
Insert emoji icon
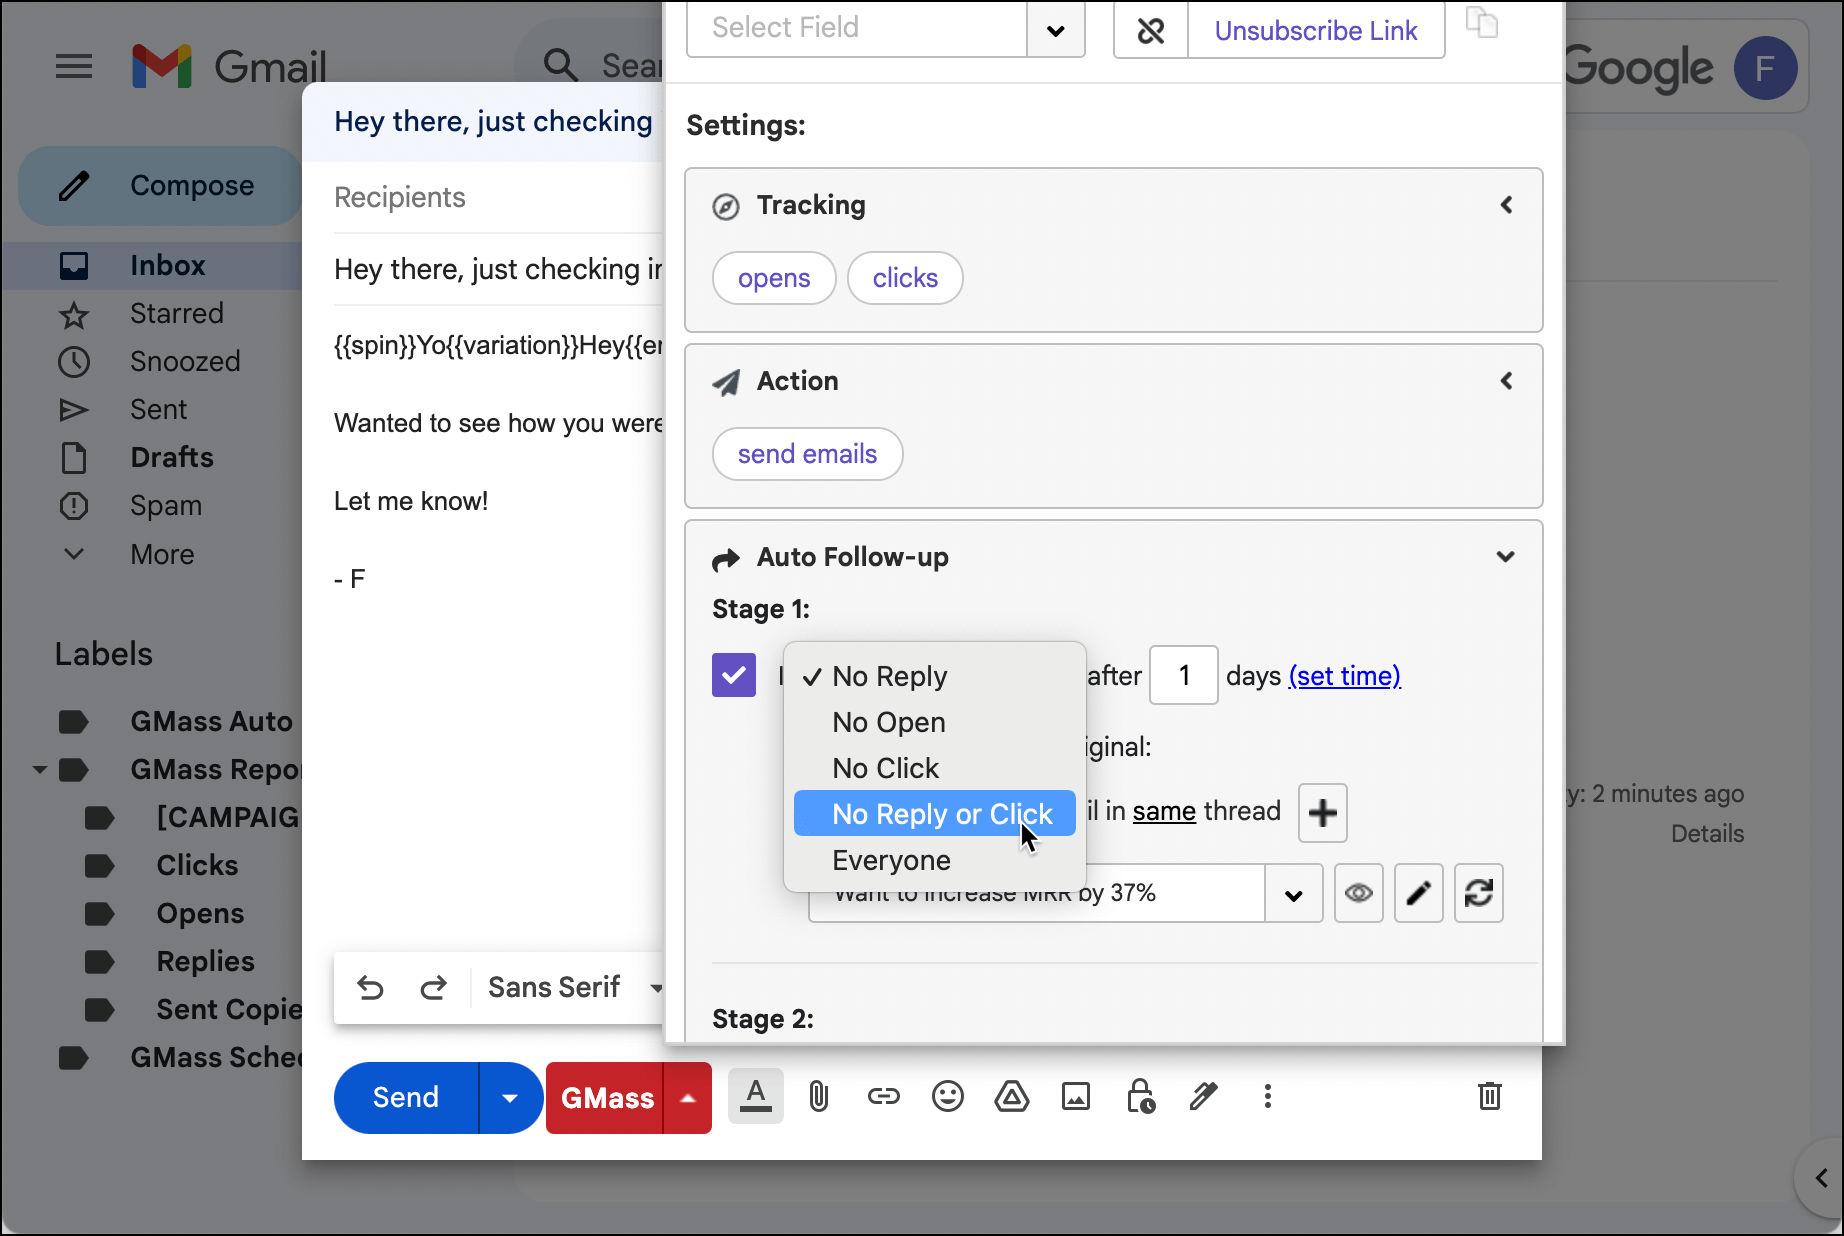click(947, 1097)
